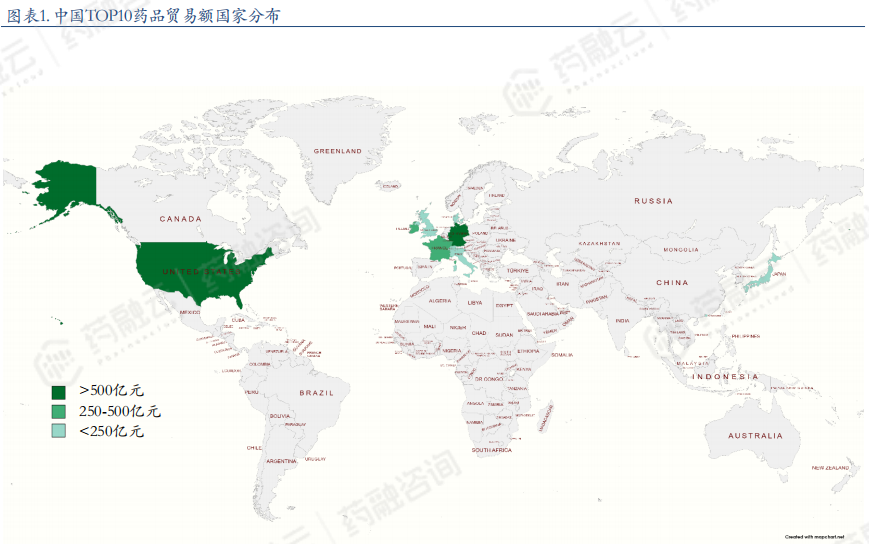Click the CANADA country label
Viewport: 869px width, 544px height.
click(181, 219)
